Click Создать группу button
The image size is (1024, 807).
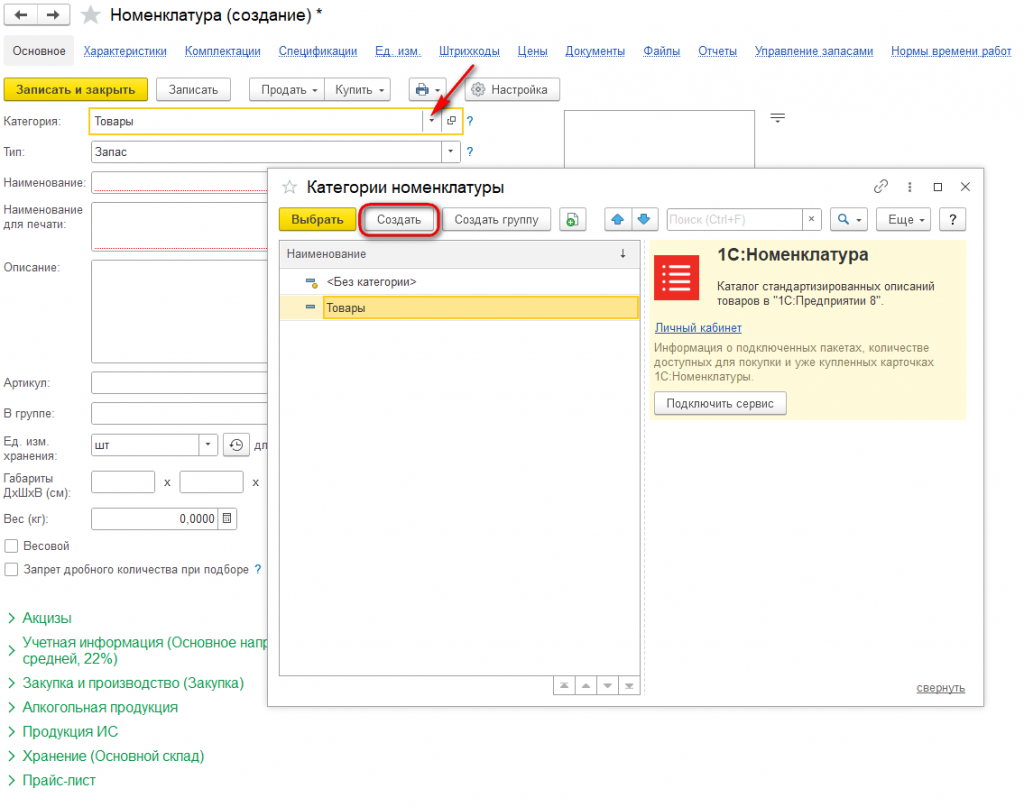[496, 219]
